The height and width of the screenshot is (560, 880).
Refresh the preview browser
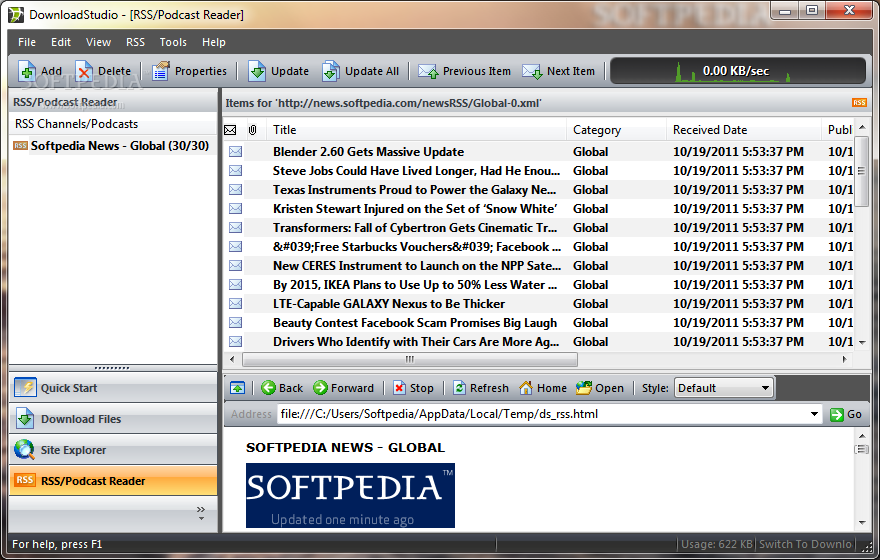point(481,388)
